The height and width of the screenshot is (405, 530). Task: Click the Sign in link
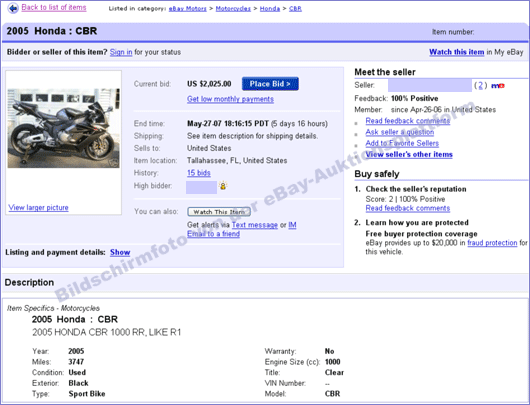tap(121, 52)
